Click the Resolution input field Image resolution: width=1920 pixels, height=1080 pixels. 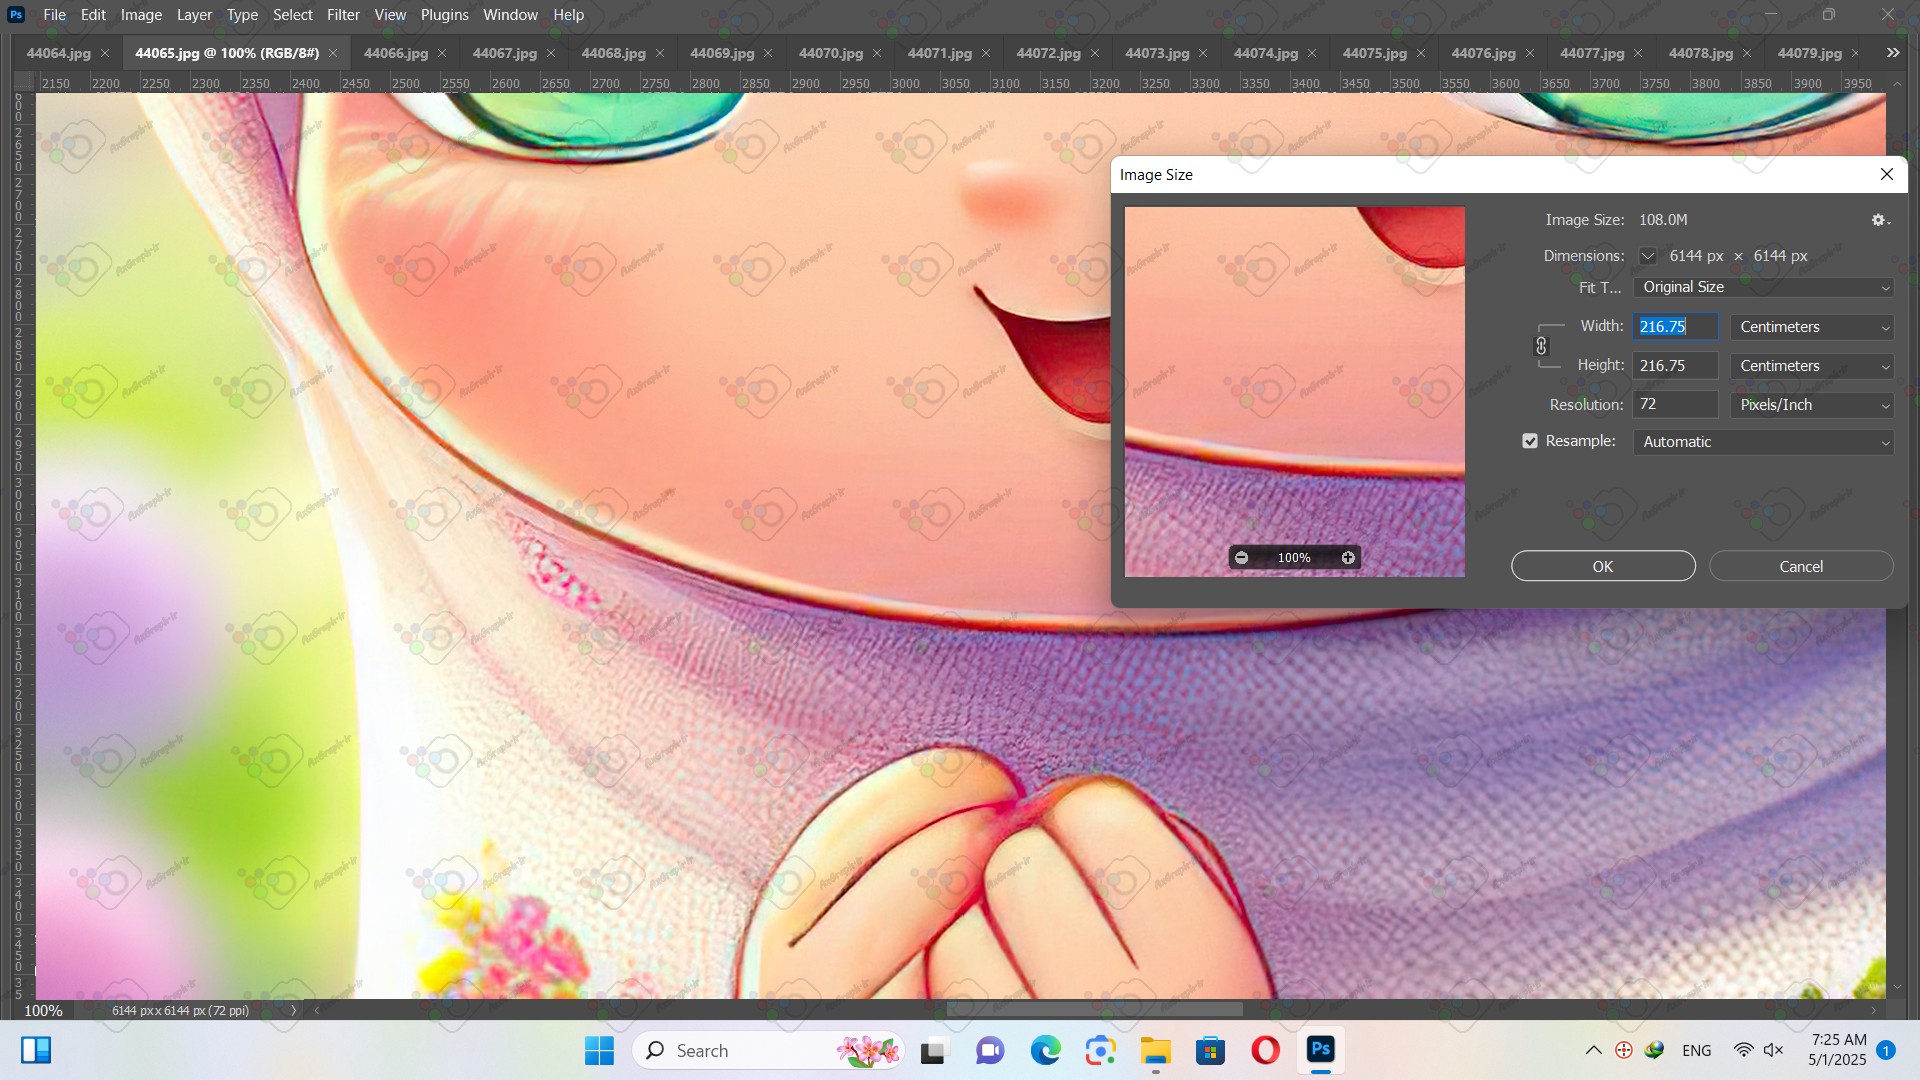1675,405
